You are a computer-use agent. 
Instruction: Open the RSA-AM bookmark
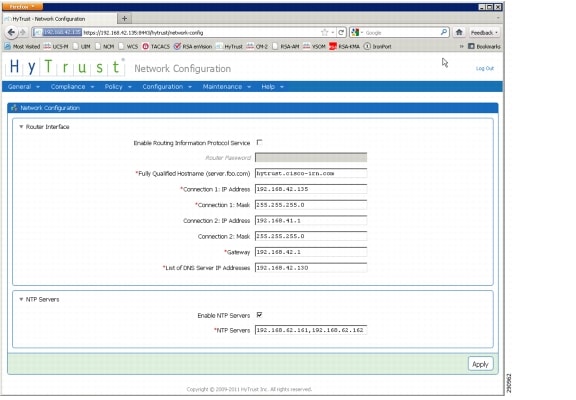(x=286, y=47)
